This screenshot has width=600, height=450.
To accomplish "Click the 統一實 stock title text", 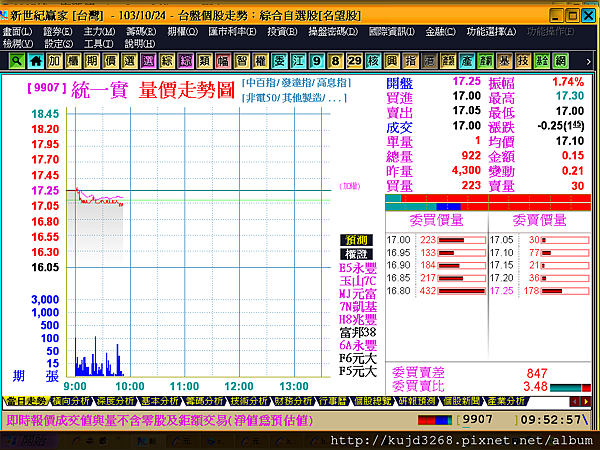I will point(99,90).
